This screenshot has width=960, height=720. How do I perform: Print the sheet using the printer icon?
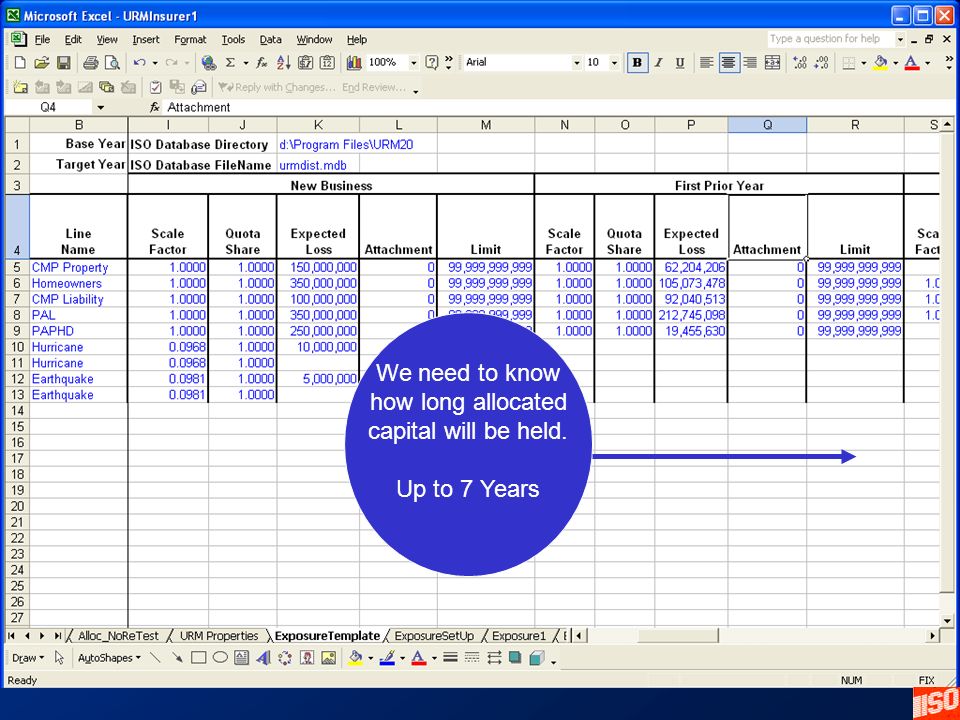pos(91,62)
